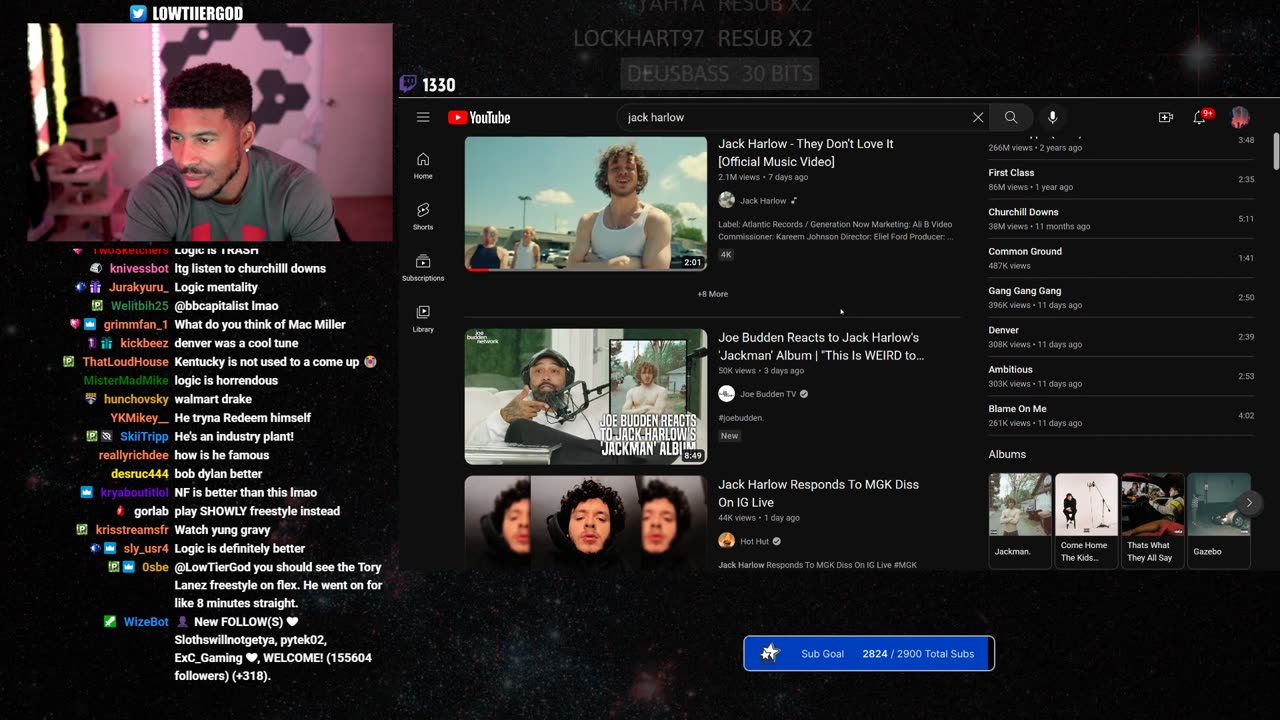This screenshot has width=1280, height=720.
Task: Open Library in the sidebar
Action: pos(423,319)
